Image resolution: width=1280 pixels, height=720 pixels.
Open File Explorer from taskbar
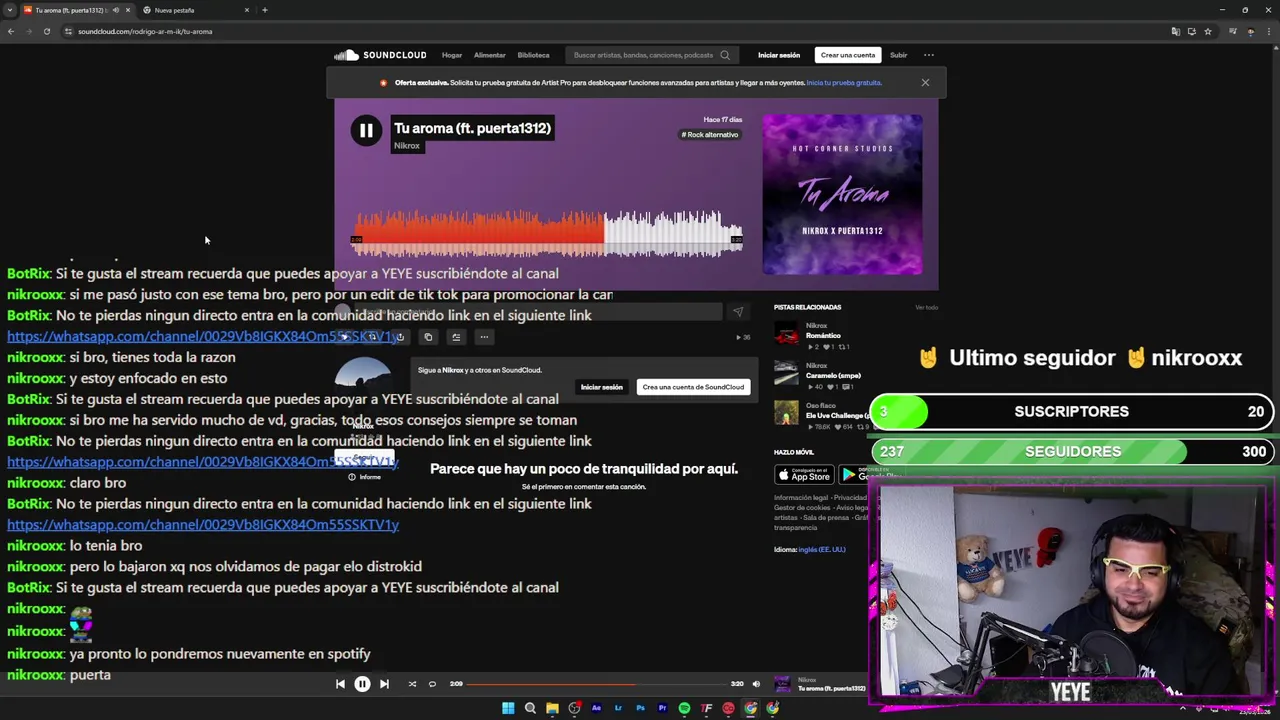(552, 708)
